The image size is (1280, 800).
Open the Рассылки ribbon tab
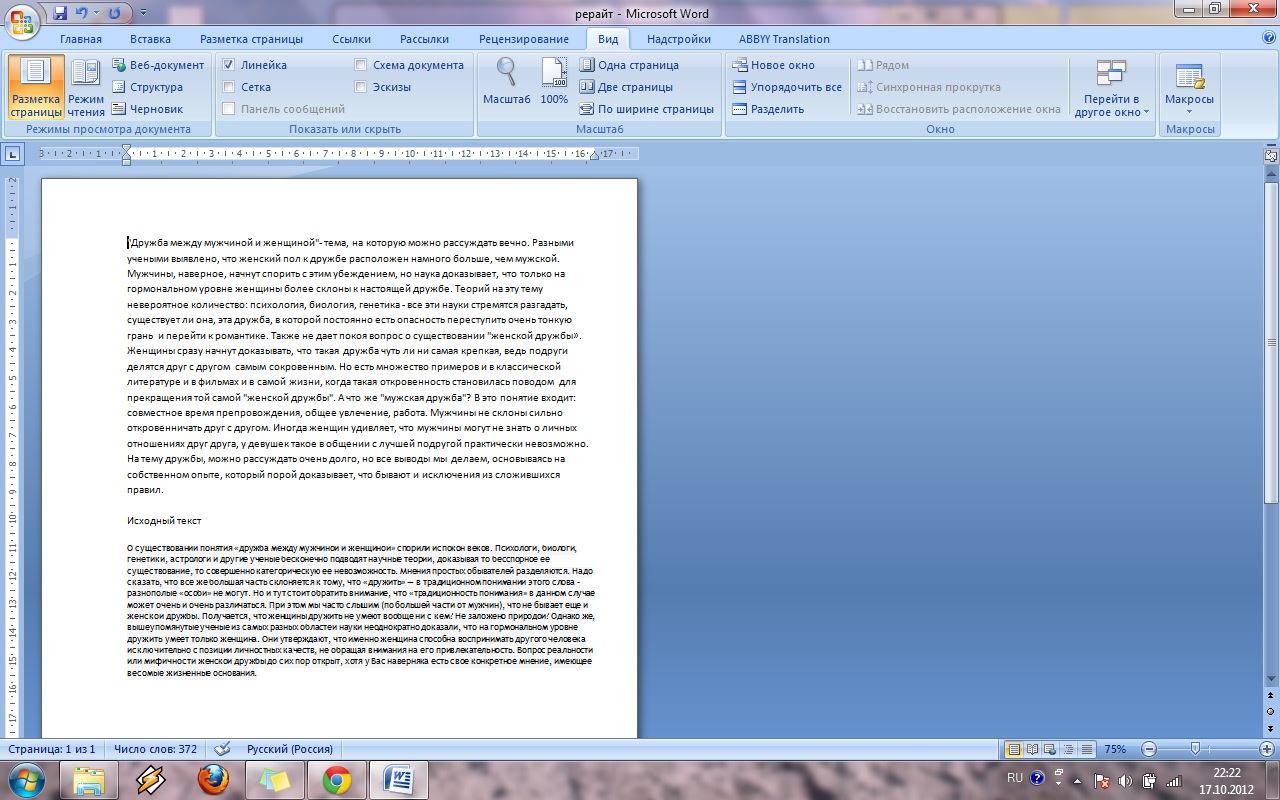point(425,39)
